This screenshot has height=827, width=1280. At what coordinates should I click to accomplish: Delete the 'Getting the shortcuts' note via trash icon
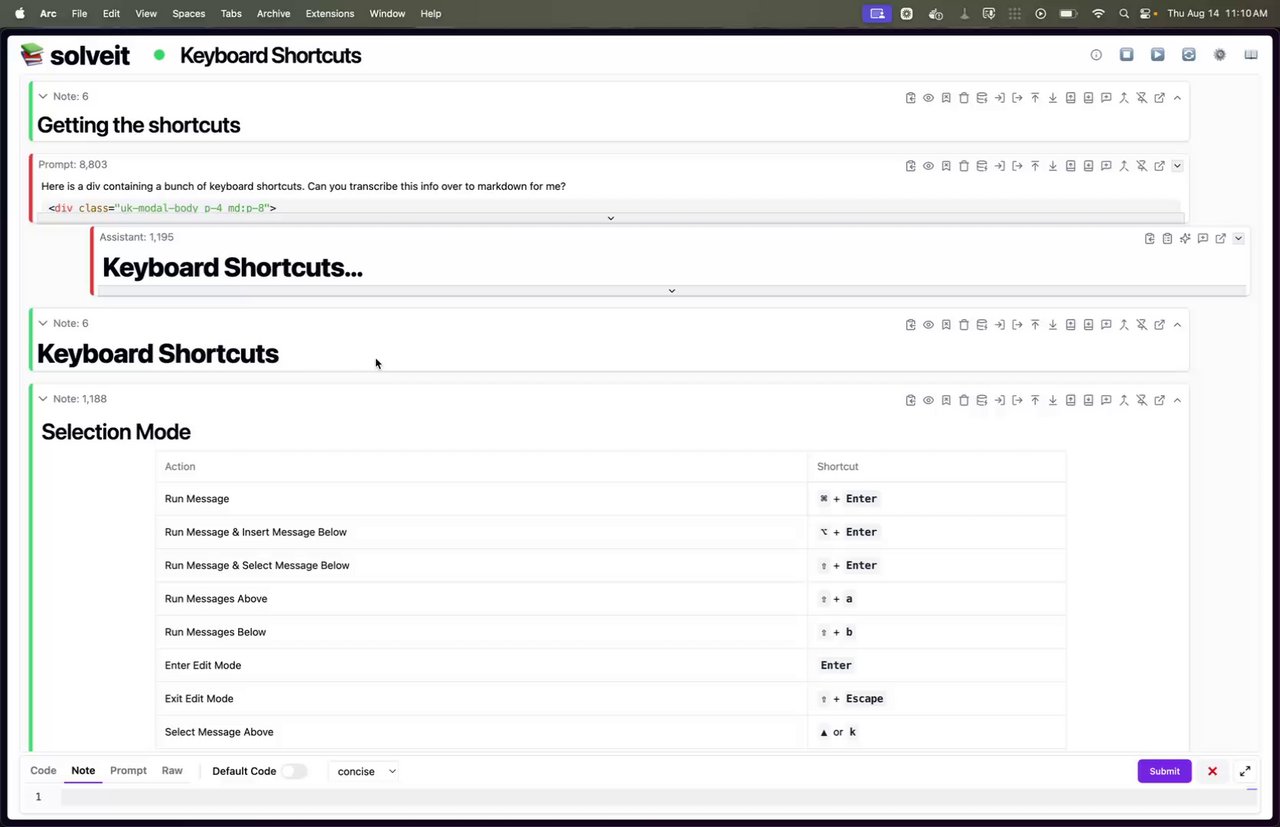click(964, 98)
